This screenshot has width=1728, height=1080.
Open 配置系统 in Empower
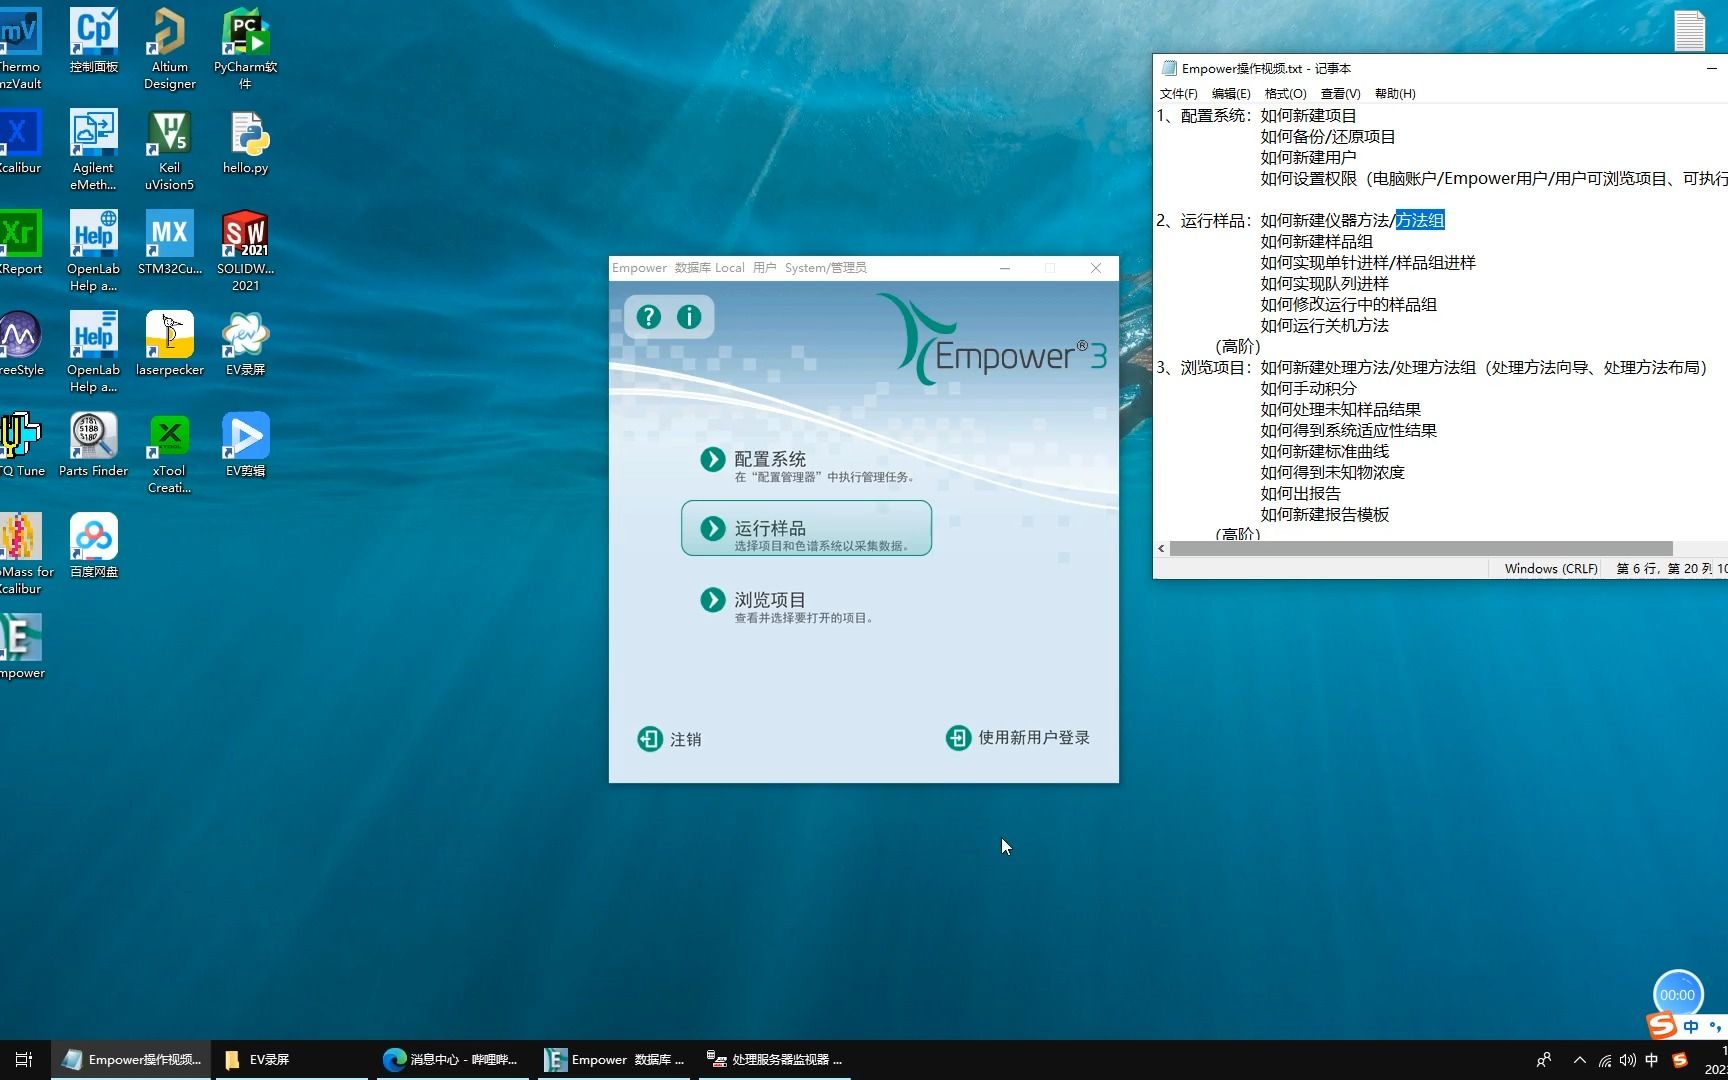pyautogui.click(x=807, y=465)
